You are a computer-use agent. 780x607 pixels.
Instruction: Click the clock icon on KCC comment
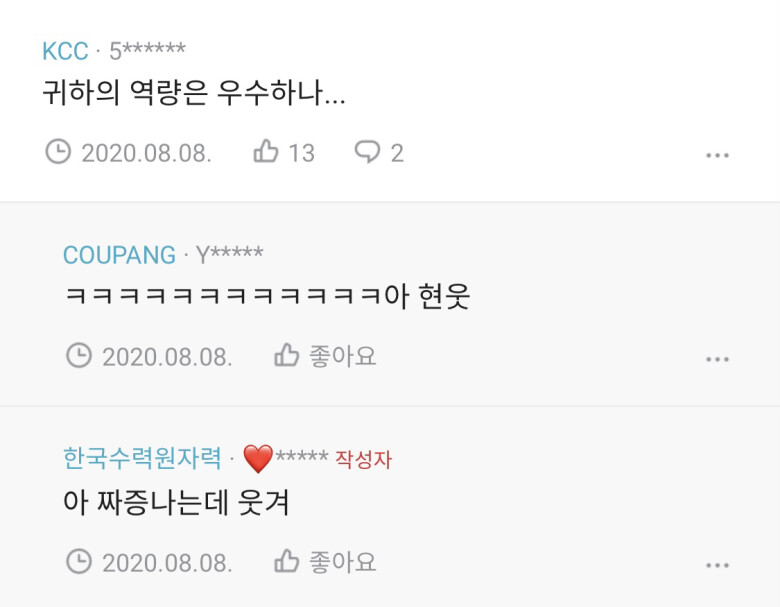click(58, 151)
